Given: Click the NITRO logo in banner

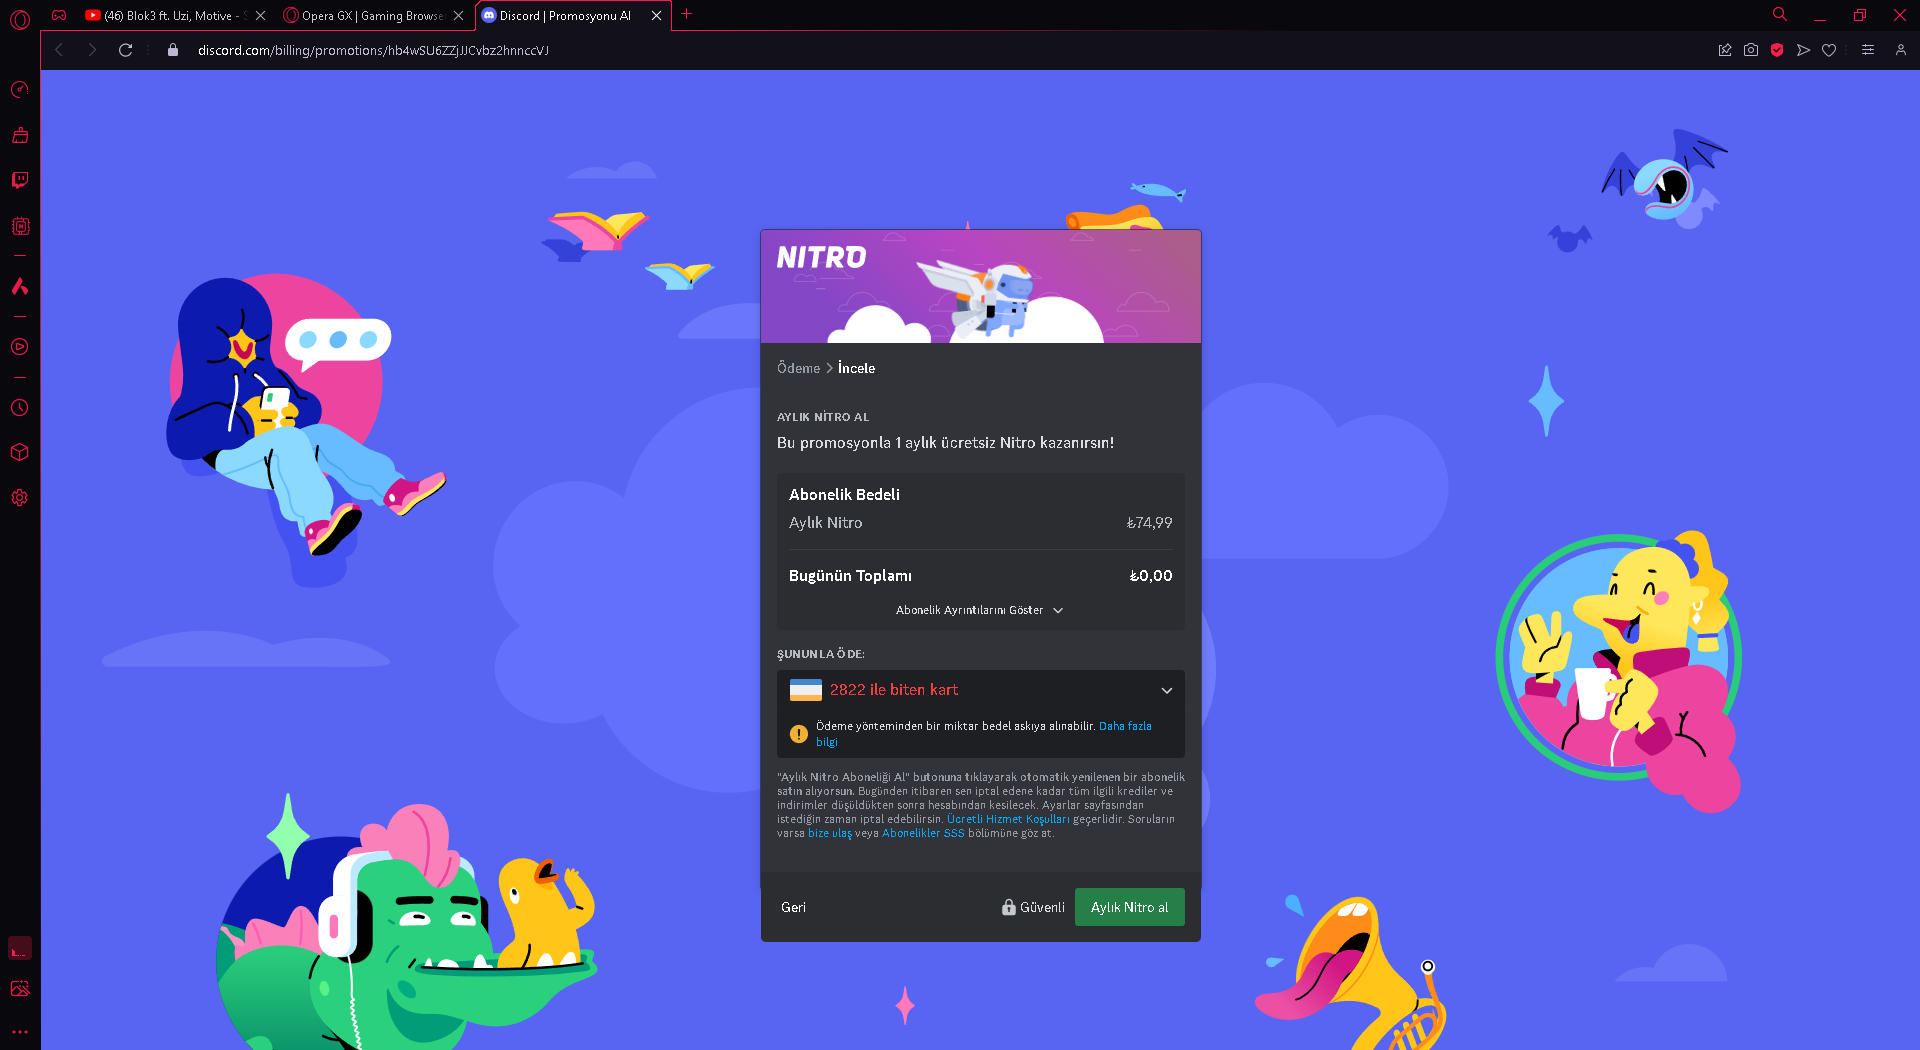Looking at the screenshot, I should pyautogui.click(x=822, y=258).
